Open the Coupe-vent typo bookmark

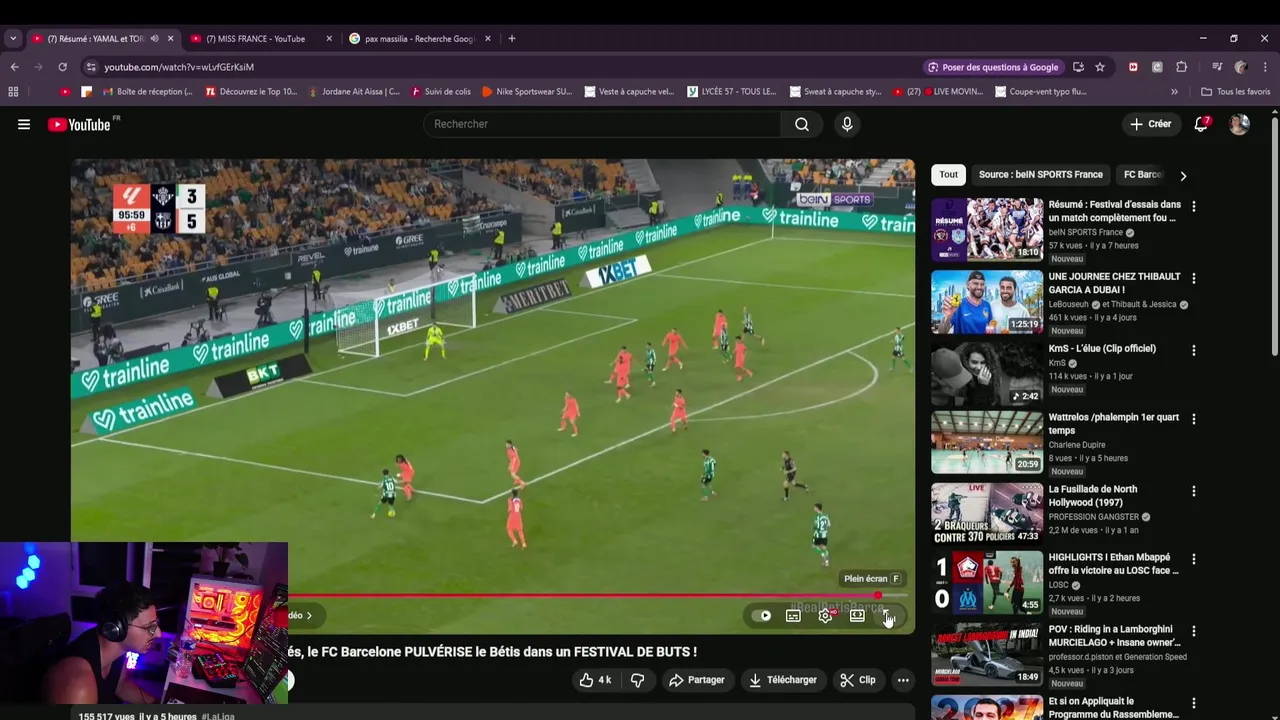pyautogui.click(x=1041, y=91)
